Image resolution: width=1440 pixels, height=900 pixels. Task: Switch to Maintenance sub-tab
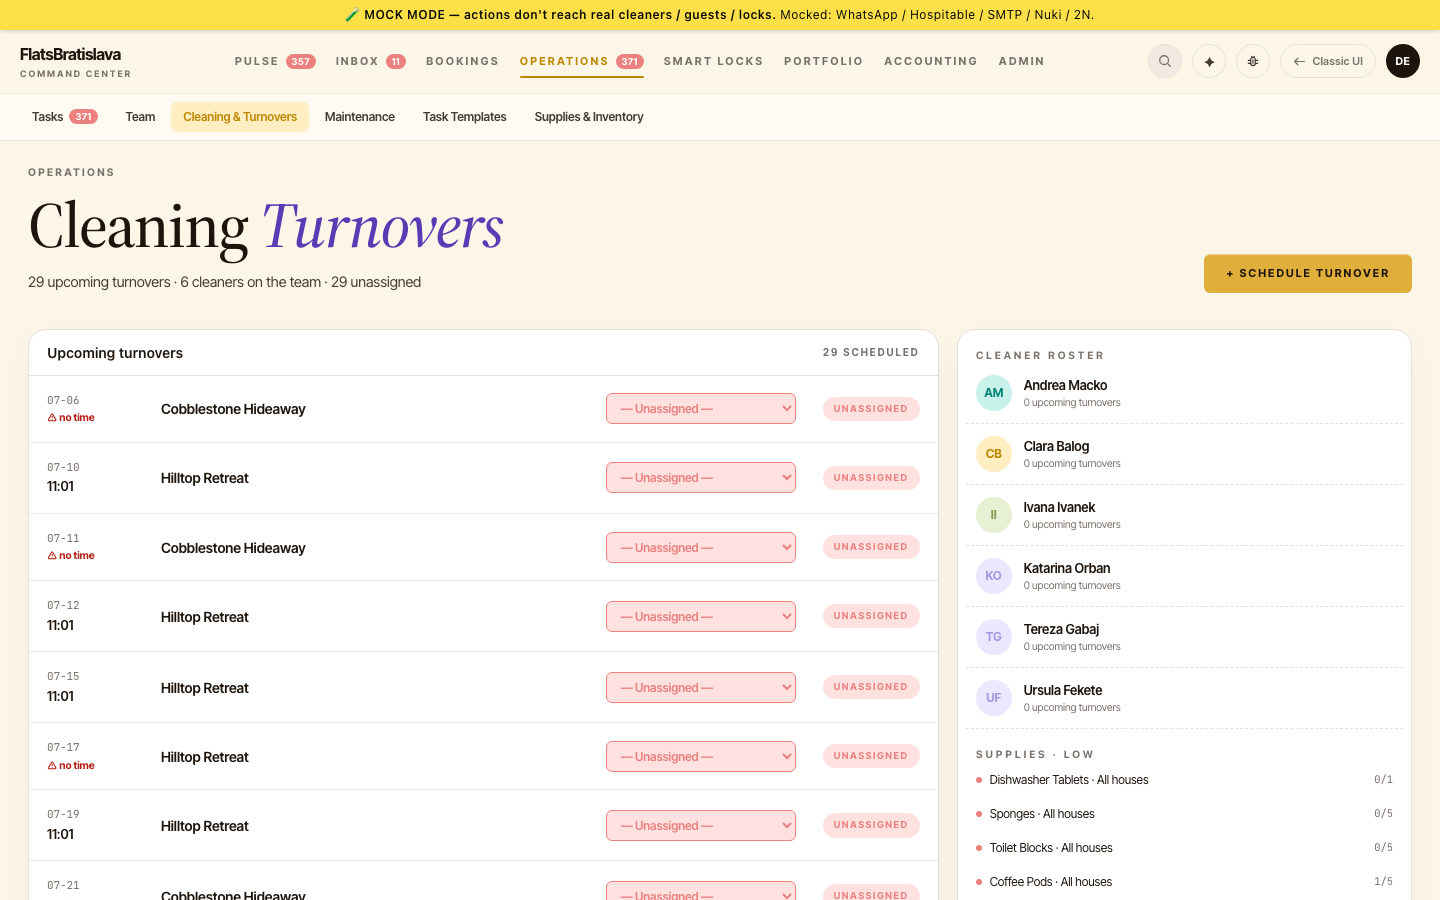point(360,117)
